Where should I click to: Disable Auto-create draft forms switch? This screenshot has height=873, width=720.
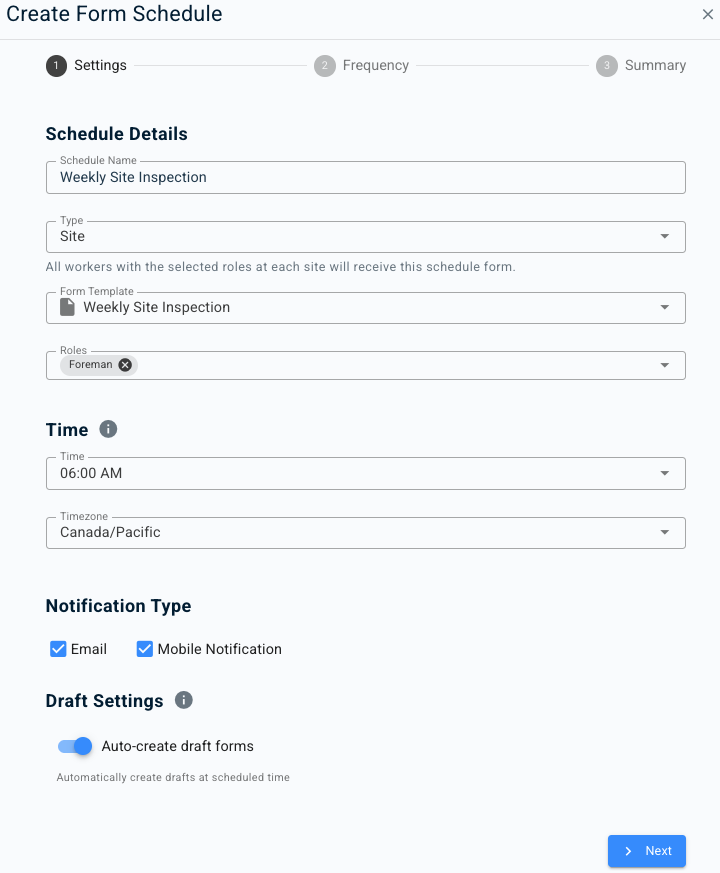tap(75, 746)
